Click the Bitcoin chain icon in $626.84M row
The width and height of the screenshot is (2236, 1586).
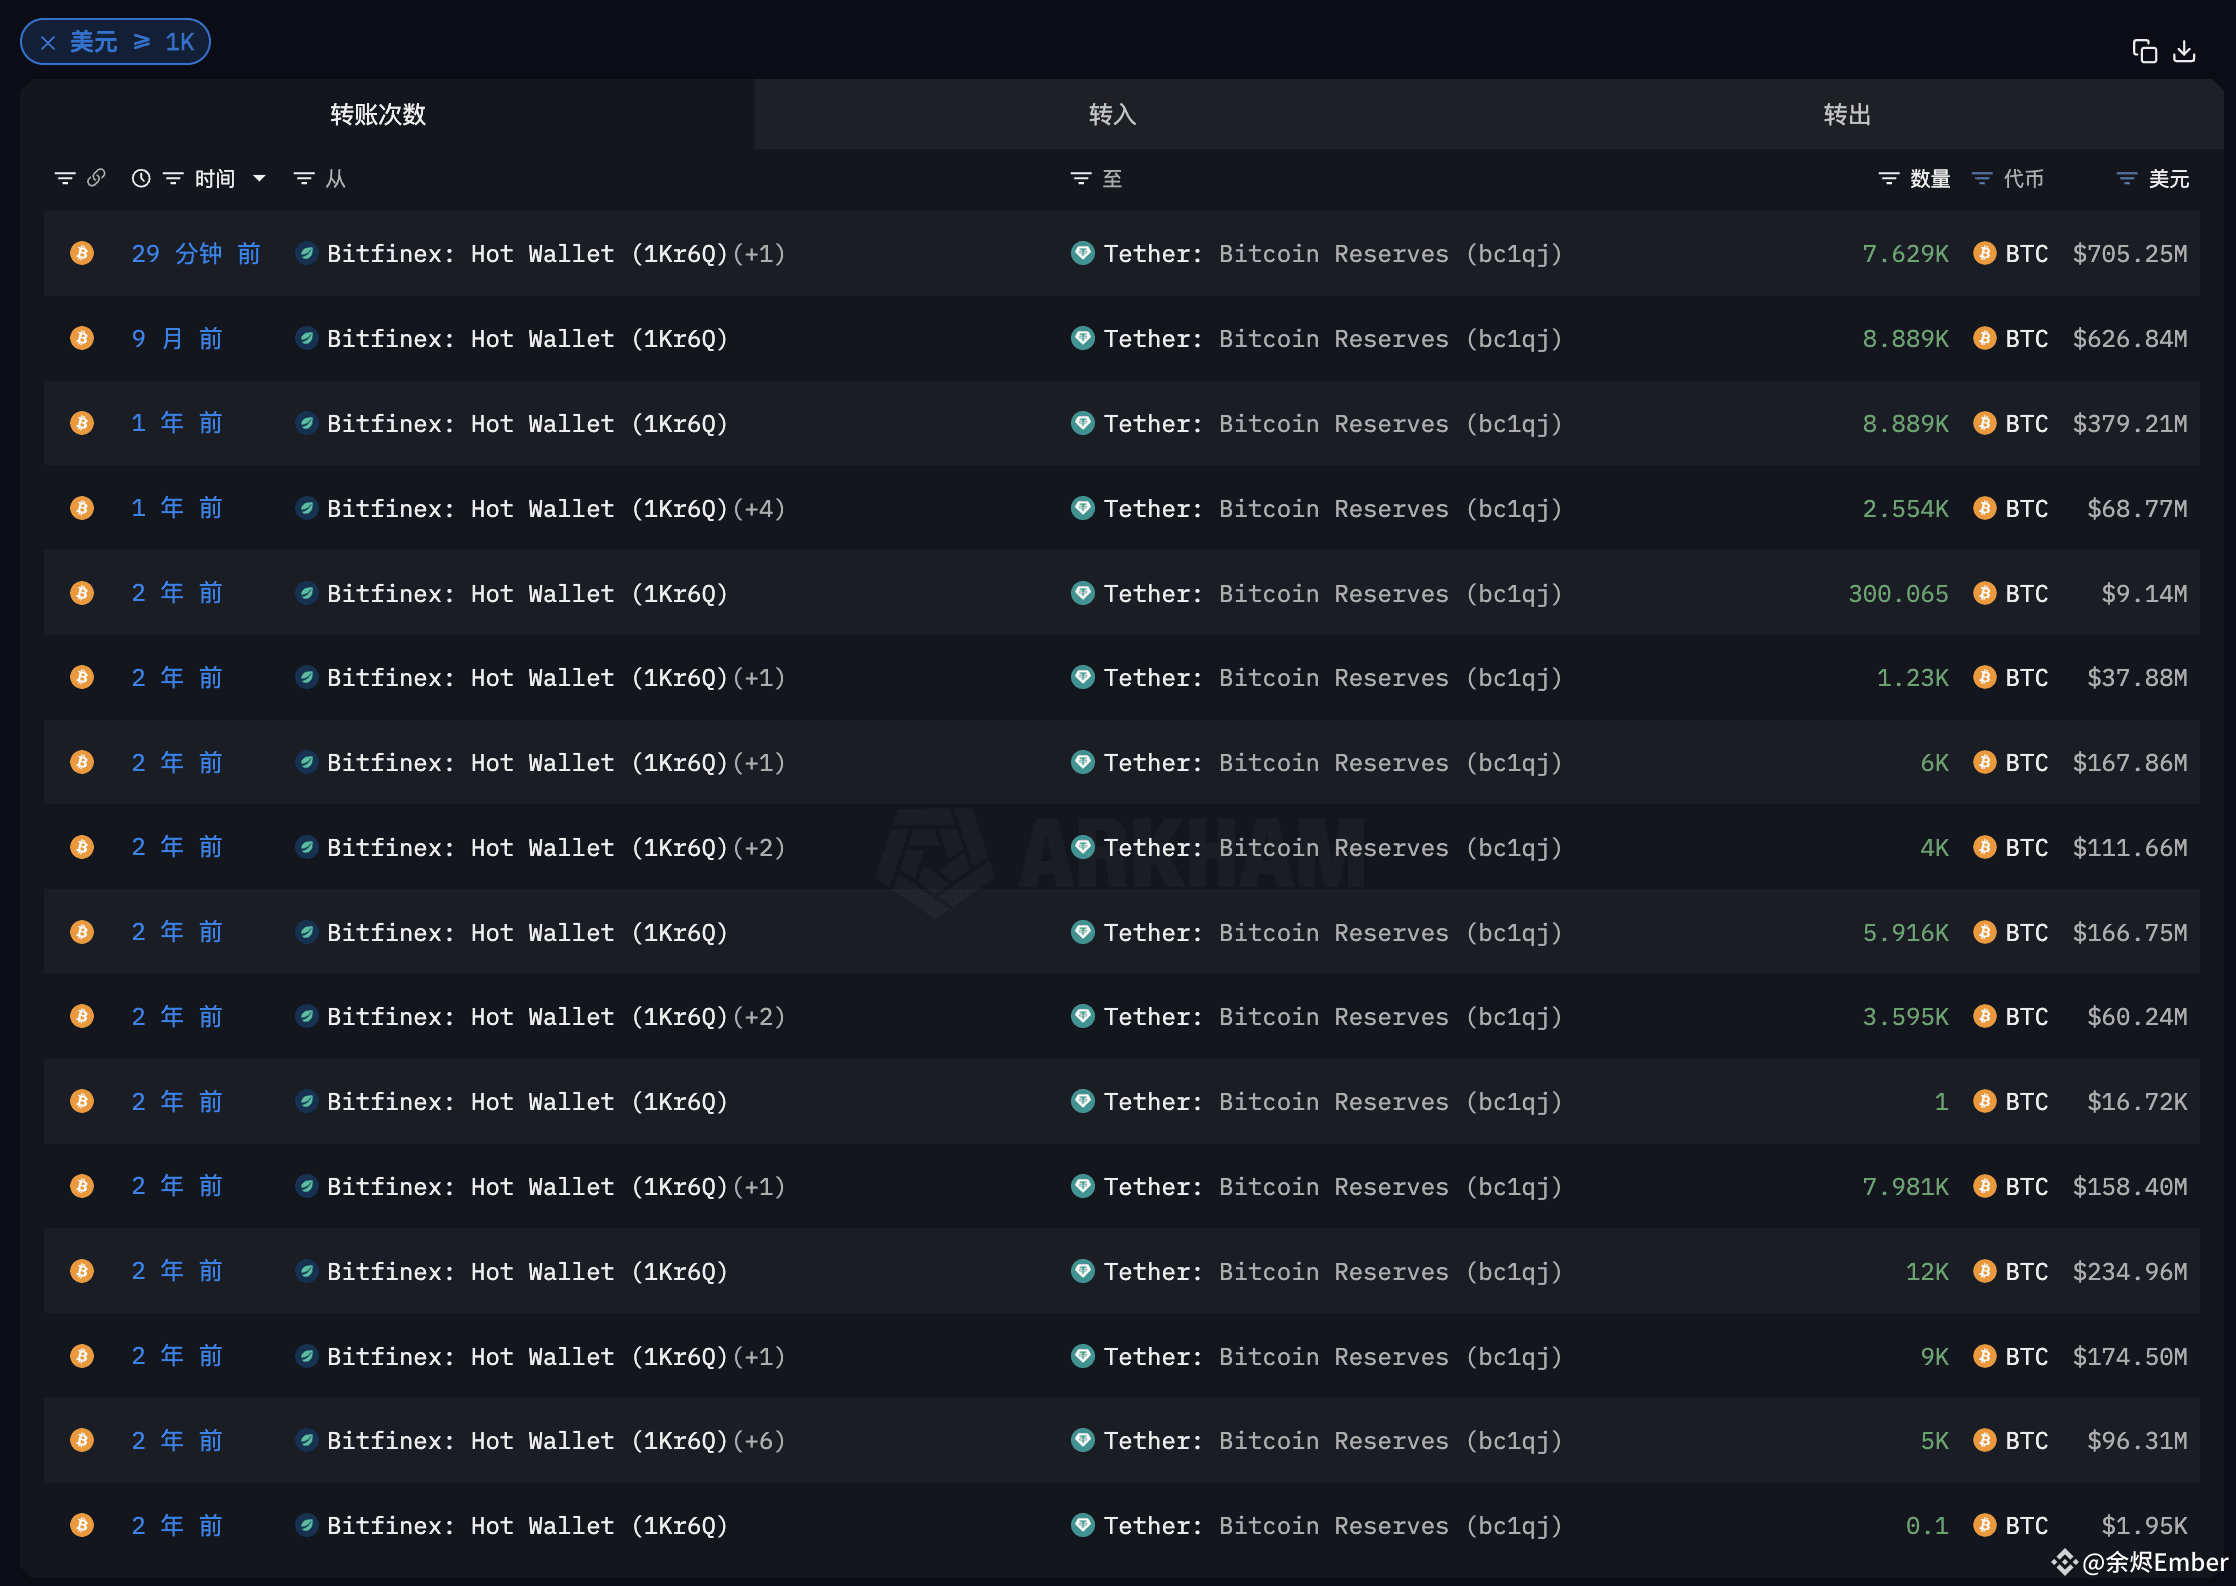(x=82, y=338)
